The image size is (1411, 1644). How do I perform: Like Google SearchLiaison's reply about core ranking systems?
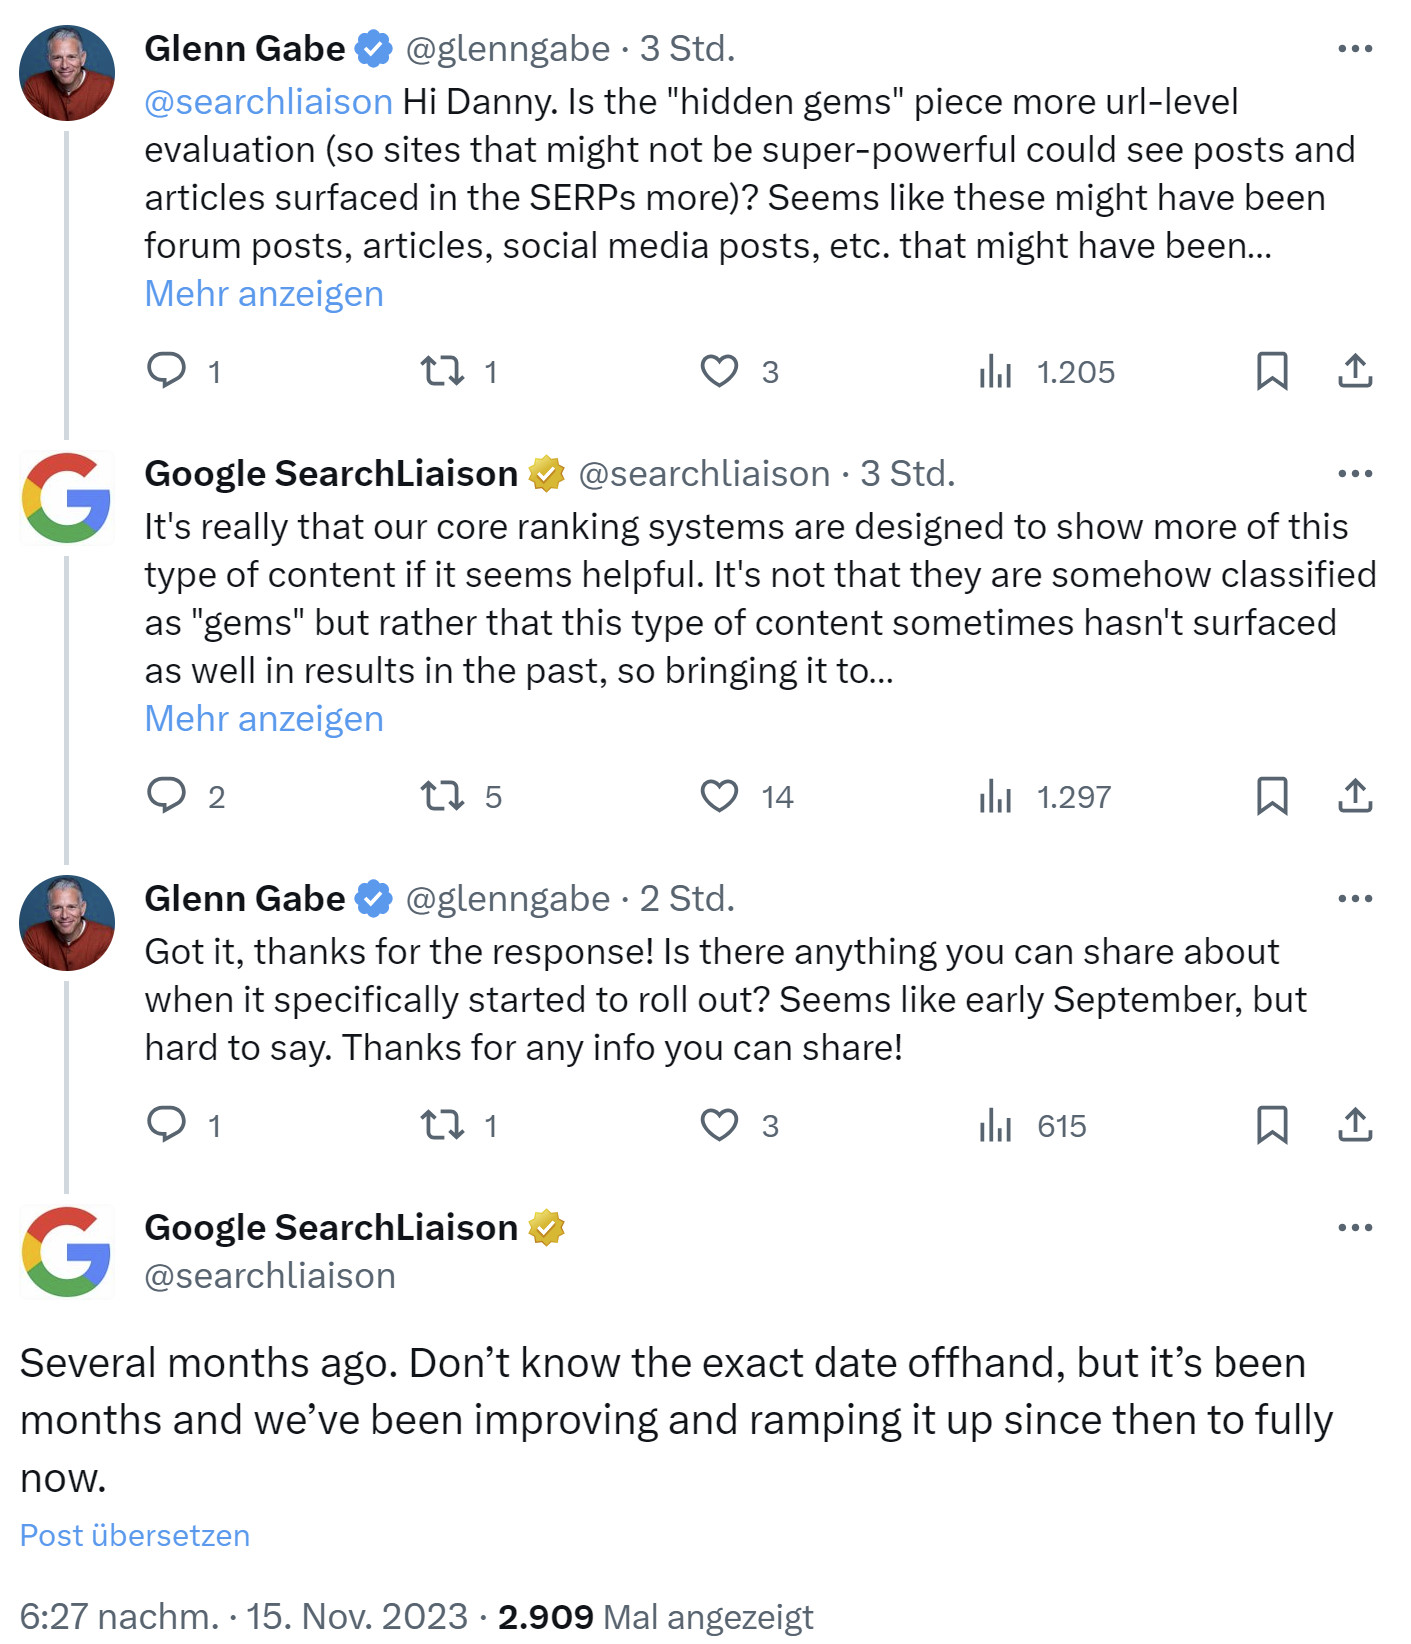pyautogui.click(x=718, y=797)
